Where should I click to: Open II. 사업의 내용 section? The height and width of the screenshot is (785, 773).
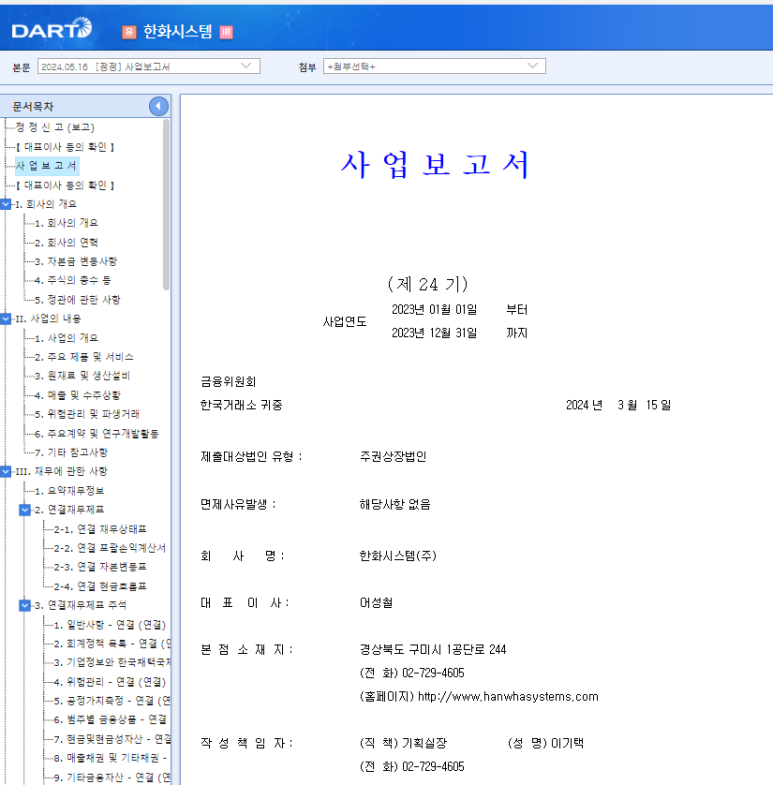click(x=48, y=318)
